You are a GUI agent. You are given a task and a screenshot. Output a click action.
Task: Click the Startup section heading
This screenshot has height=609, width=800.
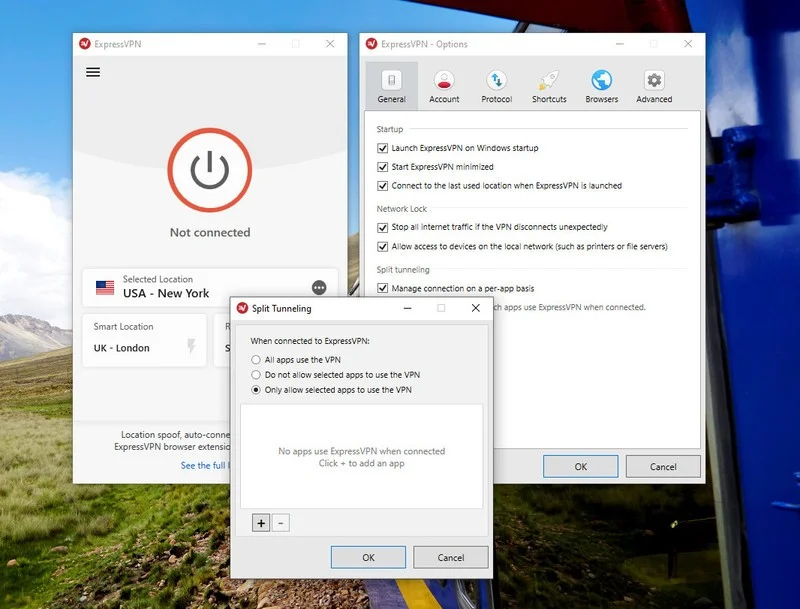(390, 129)
